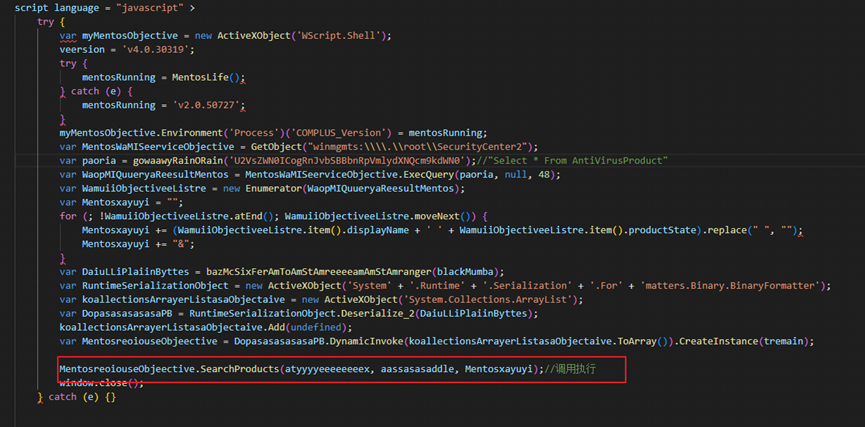Click the "Select * From AntiVirusProduct" comment
Image resolution: width=865 pixels, height=427 pixels.
[x=579, y=161]
